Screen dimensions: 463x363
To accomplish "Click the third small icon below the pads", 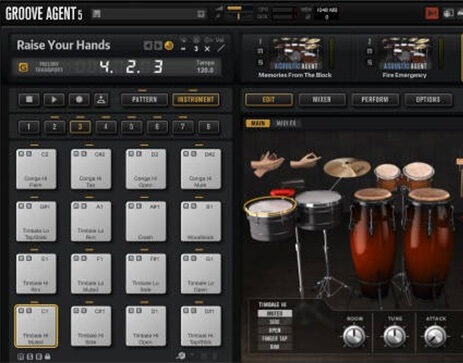I will pyautogui.click(x=39, y=356).
